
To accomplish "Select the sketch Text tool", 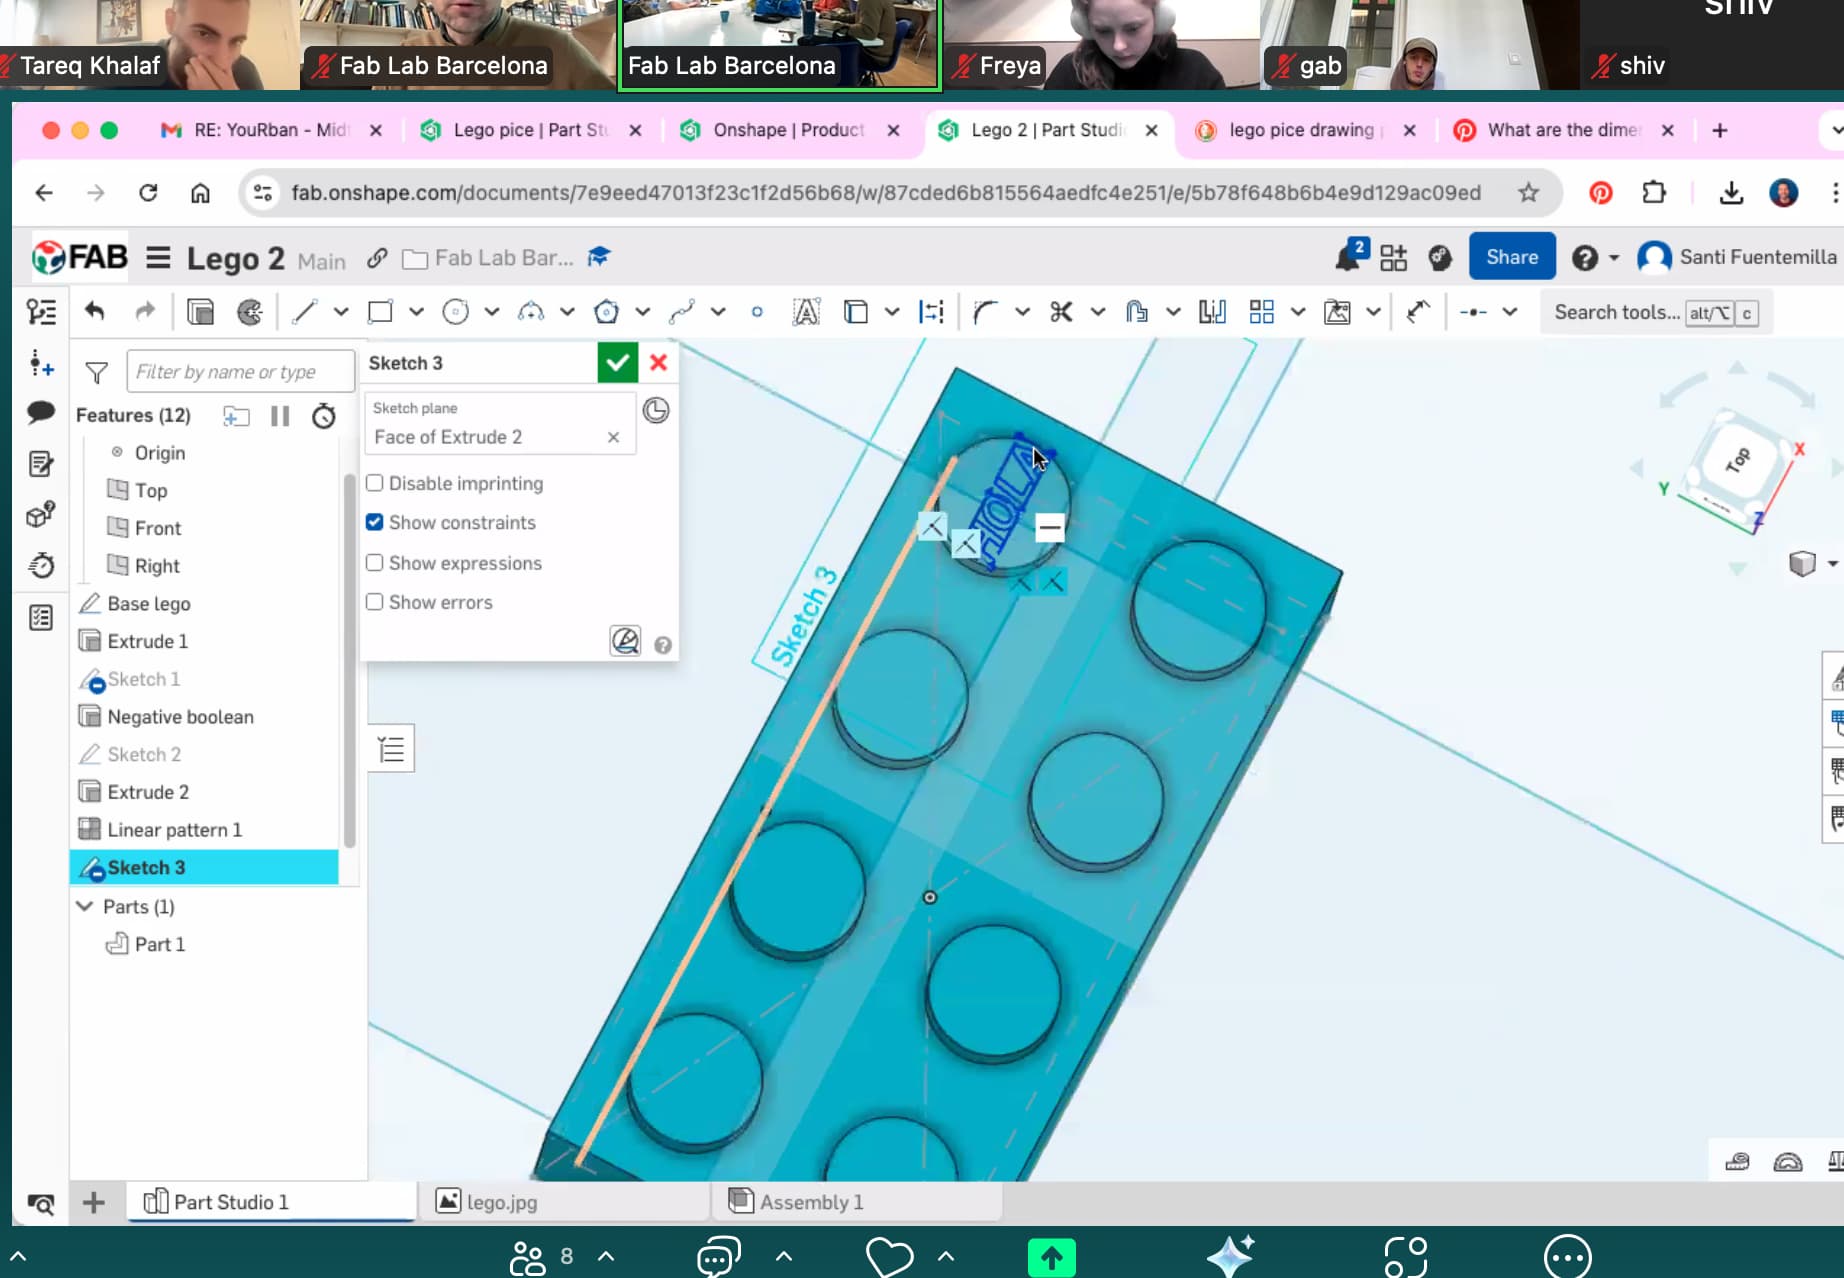I will (806, 312).
